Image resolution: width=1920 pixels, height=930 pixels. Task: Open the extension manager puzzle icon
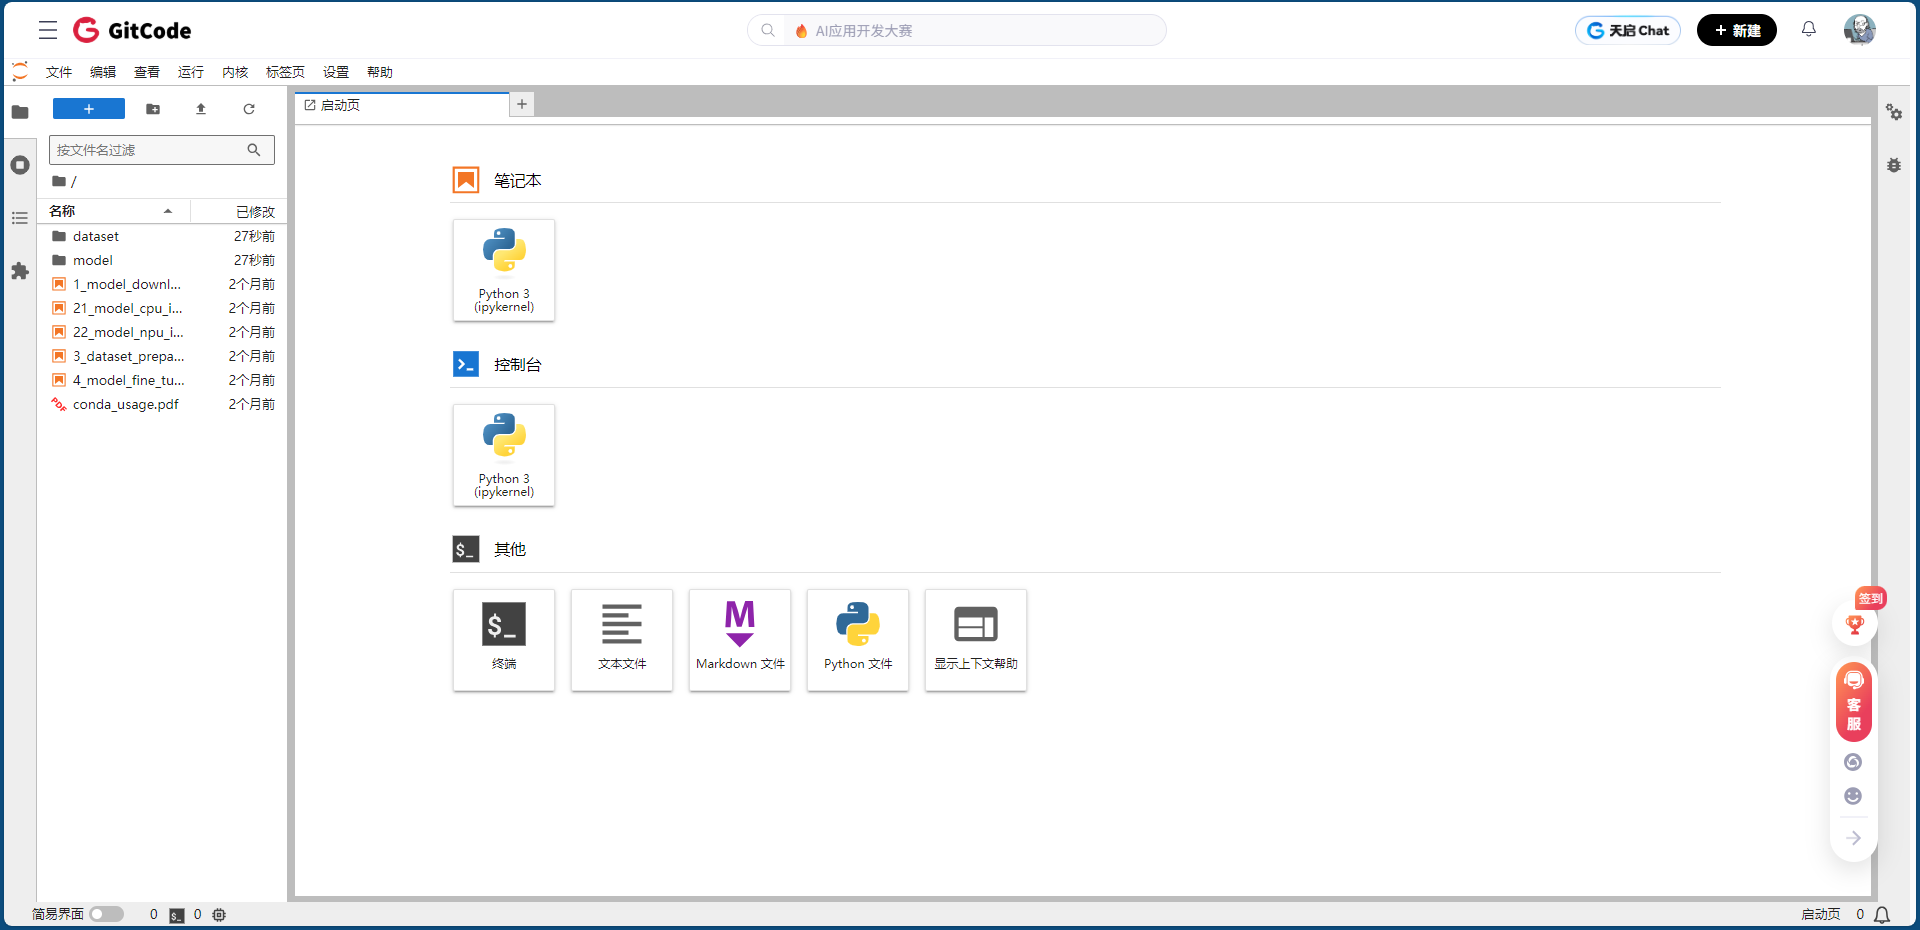pyautogui.click(x=20, y=271)
